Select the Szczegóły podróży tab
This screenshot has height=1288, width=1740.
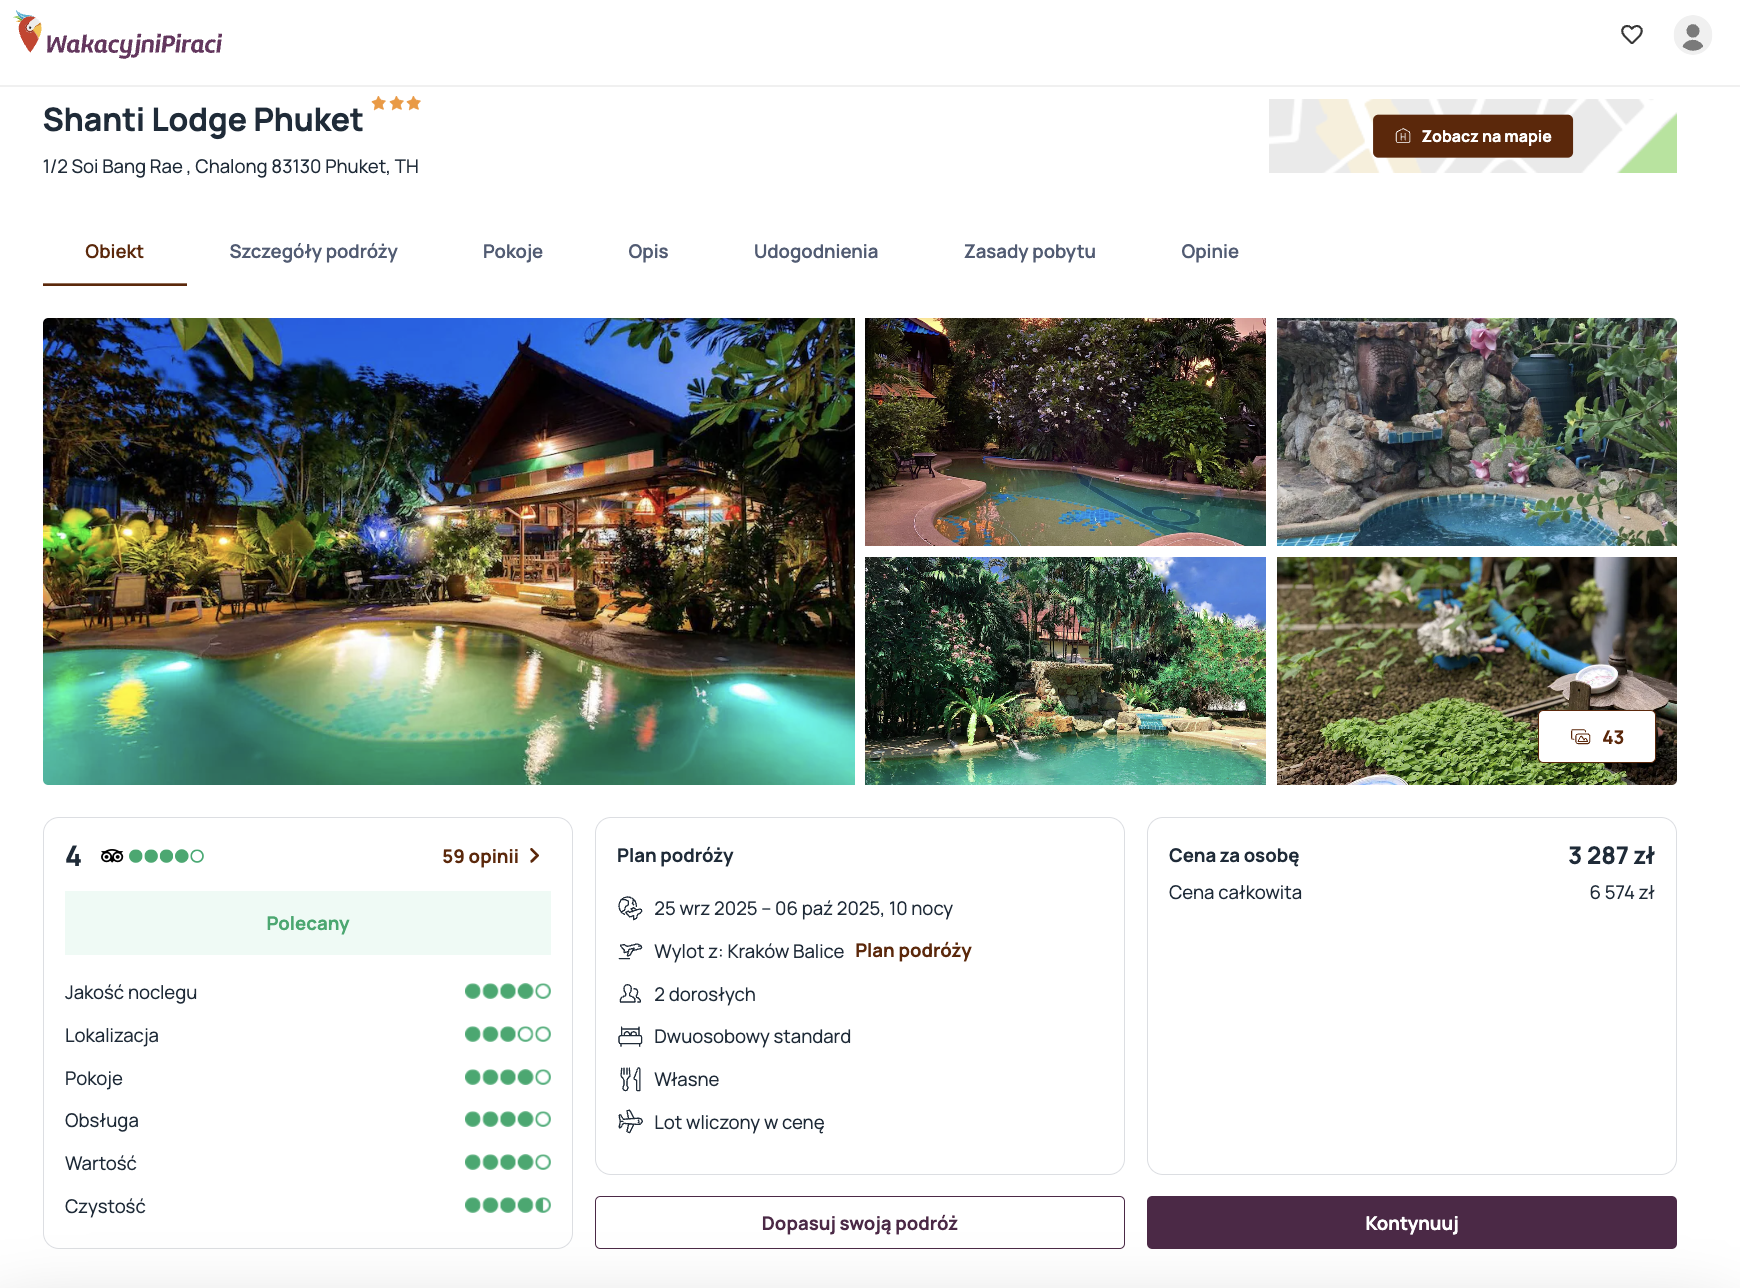pyautogui.click(x=313, y=252)
